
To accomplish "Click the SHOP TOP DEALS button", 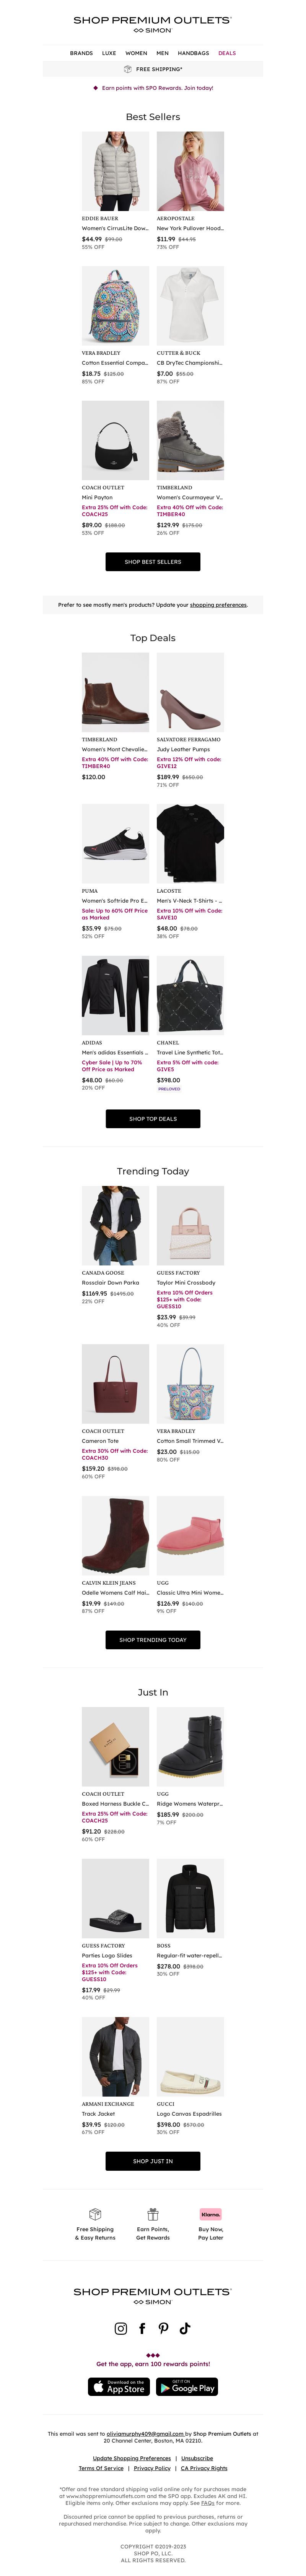I will click(x=153, y=1118).
